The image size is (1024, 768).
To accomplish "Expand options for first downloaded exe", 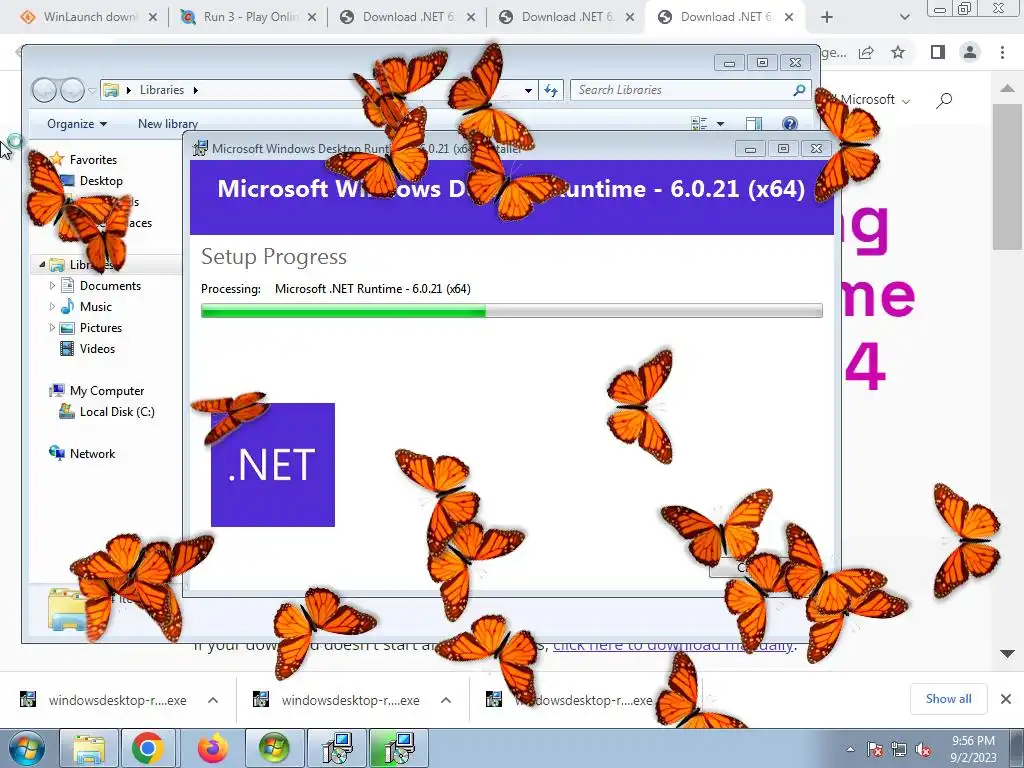I will (213, 700).
